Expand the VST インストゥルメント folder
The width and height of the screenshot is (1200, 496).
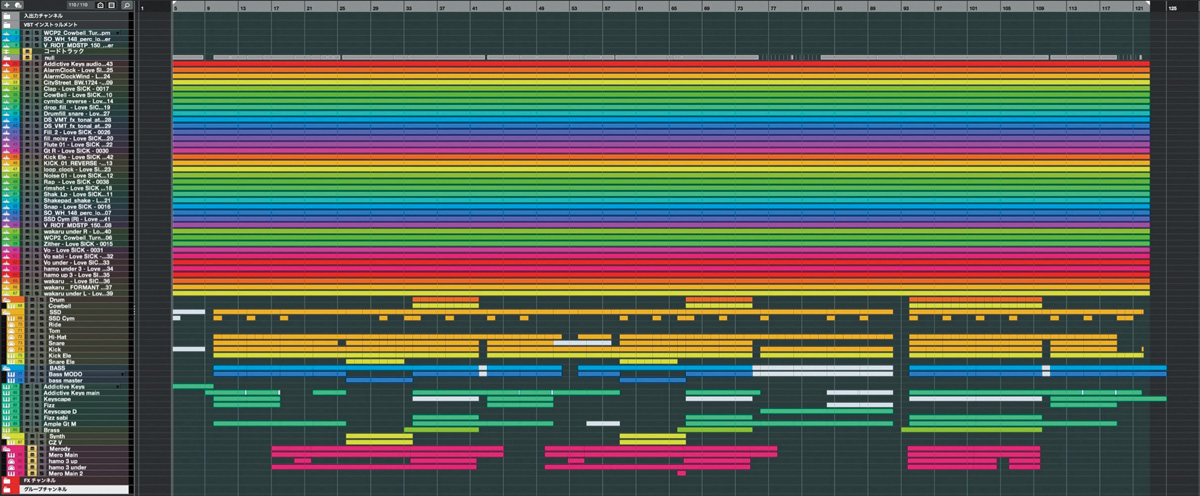[x=7, y=25]
